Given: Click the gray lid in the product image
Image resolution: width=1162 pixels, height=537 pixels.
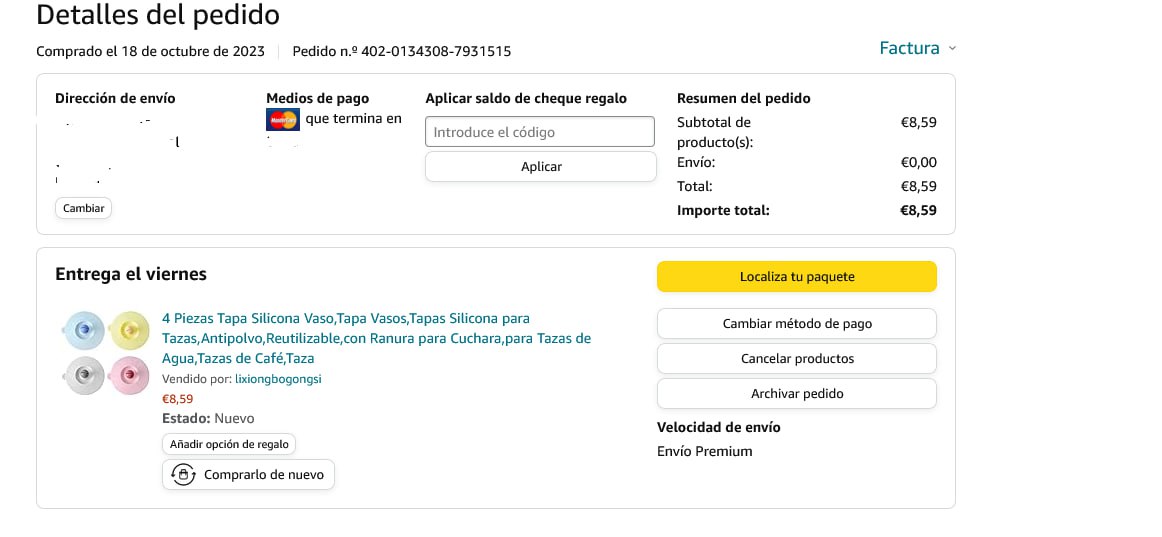Looking at the screenshot, I should click(84, 374).
